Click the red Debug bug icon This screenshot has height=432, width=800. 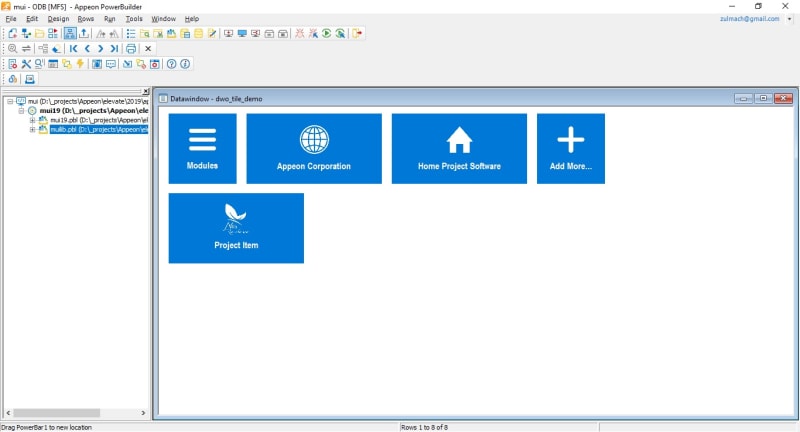pos(299,34)
